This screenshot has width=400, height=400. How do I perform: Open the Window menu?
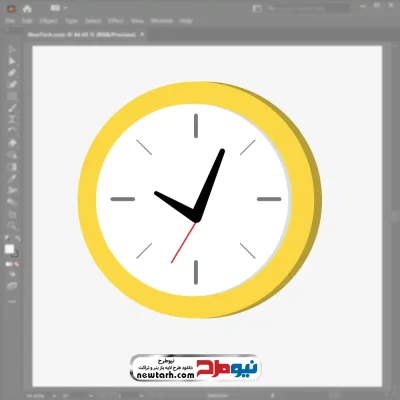click(162, 21)
